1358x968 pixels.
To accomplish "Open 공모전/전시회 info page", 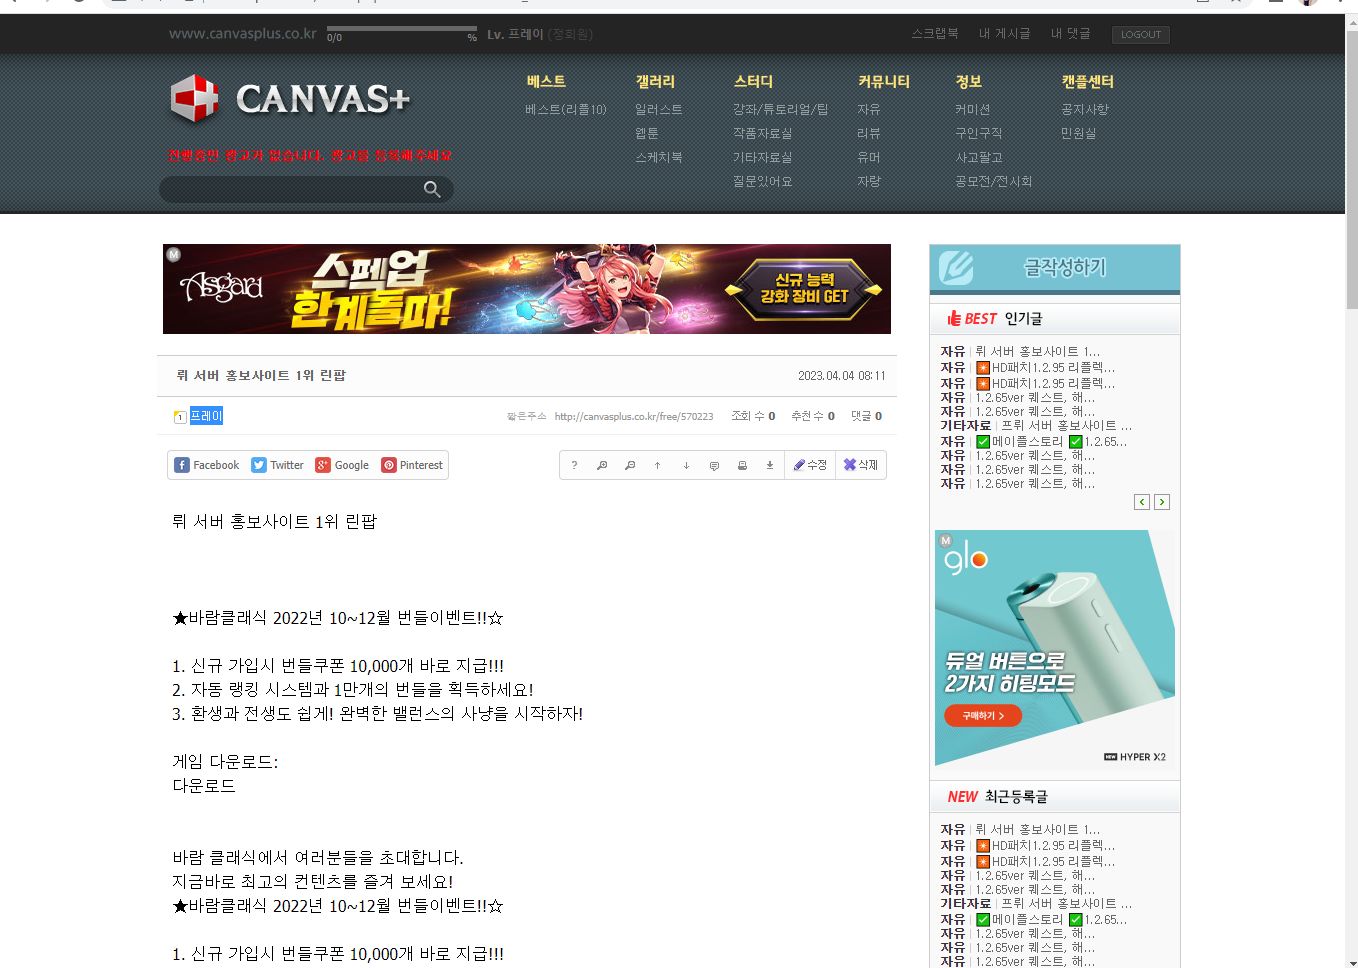I will (994, 182).
